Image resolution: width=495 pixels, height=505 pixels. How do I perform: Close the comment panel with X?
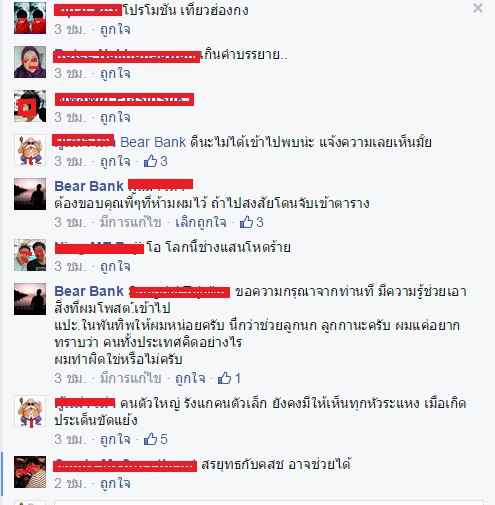pyautogui.click(x=478, y=8)
